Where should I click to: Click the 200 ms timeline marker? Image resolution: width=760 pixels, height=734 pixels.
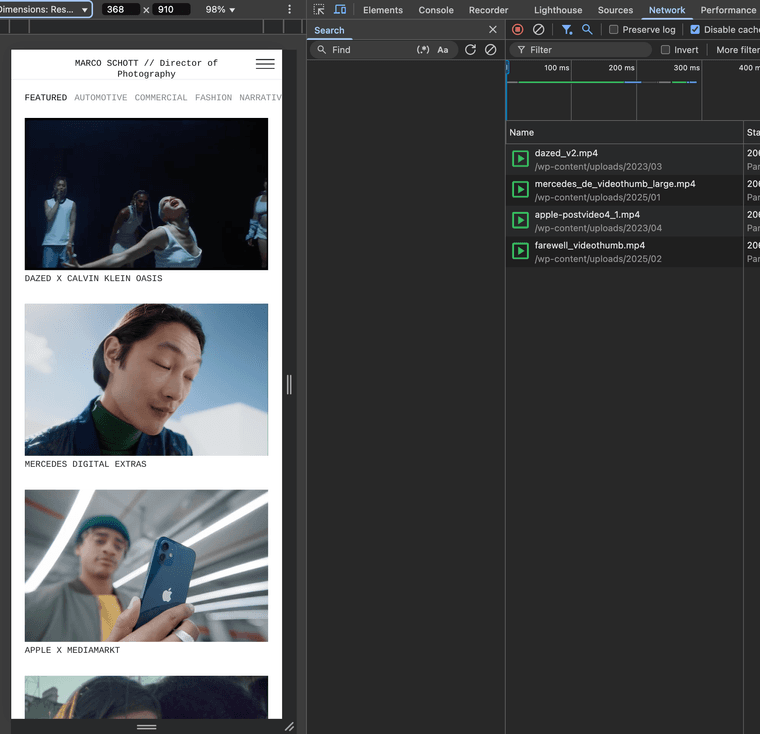621,68
